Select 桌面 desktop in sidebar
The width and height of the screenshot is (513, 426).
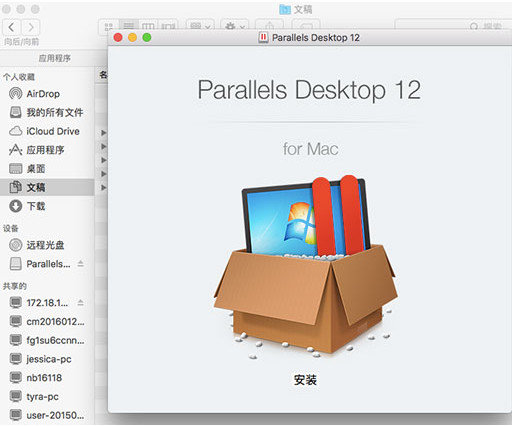(47, 168)
